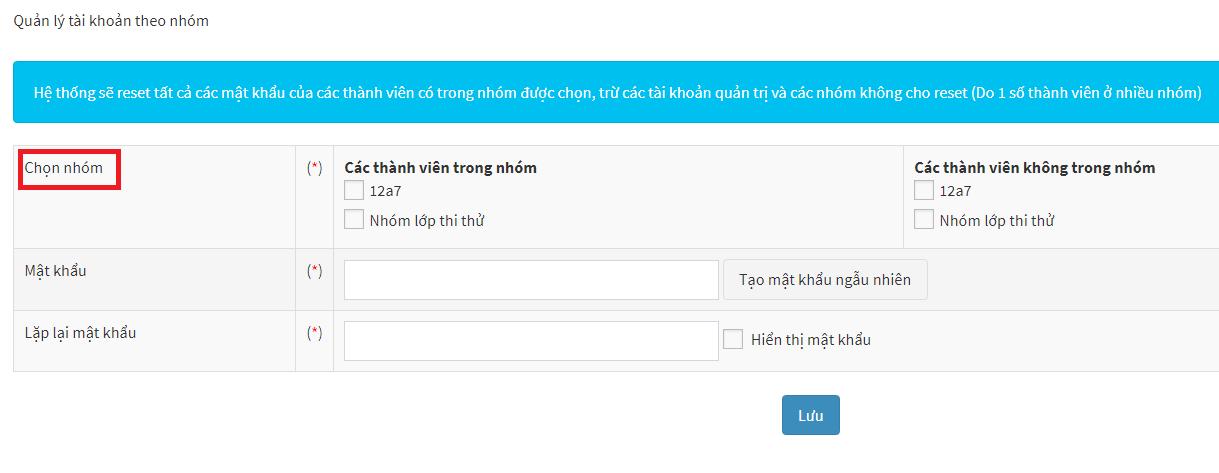Check Nhóm lớp thi thử box under không trong nhóm
The width and height of the screenshot is (1219, 473).
tap(924, 219)
